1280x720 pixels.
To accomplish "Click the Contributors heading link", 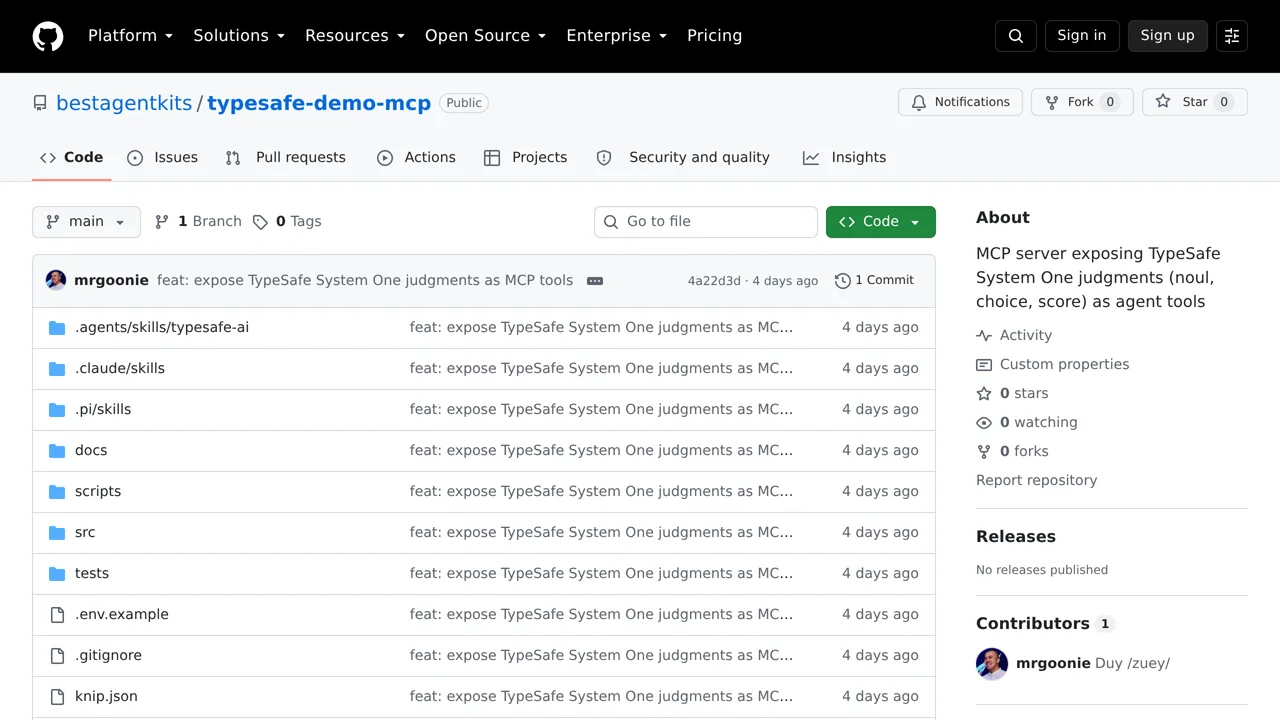I will (1045, 624).
